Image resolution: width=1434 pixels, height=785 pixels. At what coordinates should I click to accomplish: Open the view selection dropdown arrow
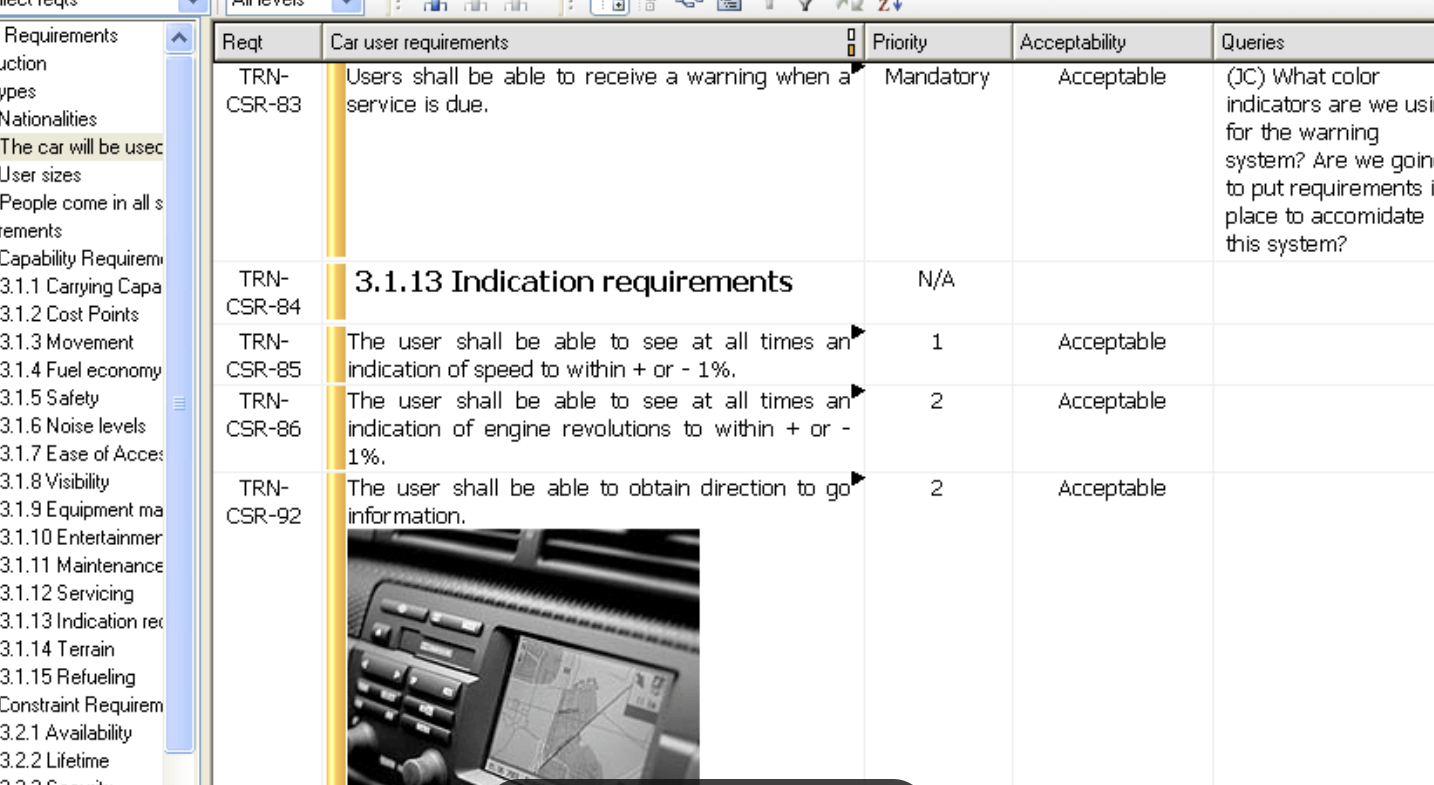point(192,4)
